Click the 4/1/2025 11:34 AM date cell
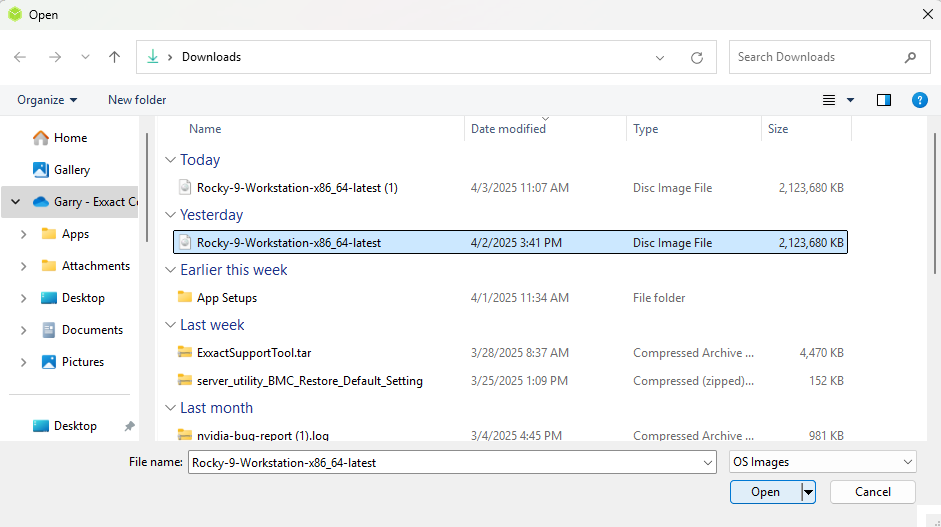 [x=520, y=298]
